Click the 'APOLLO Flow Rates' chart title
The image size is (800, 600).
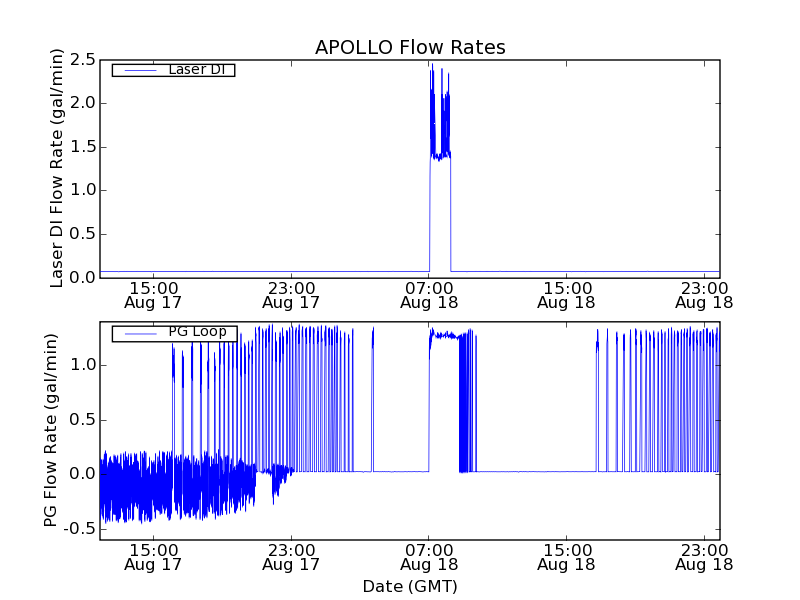tap(410, 47)
